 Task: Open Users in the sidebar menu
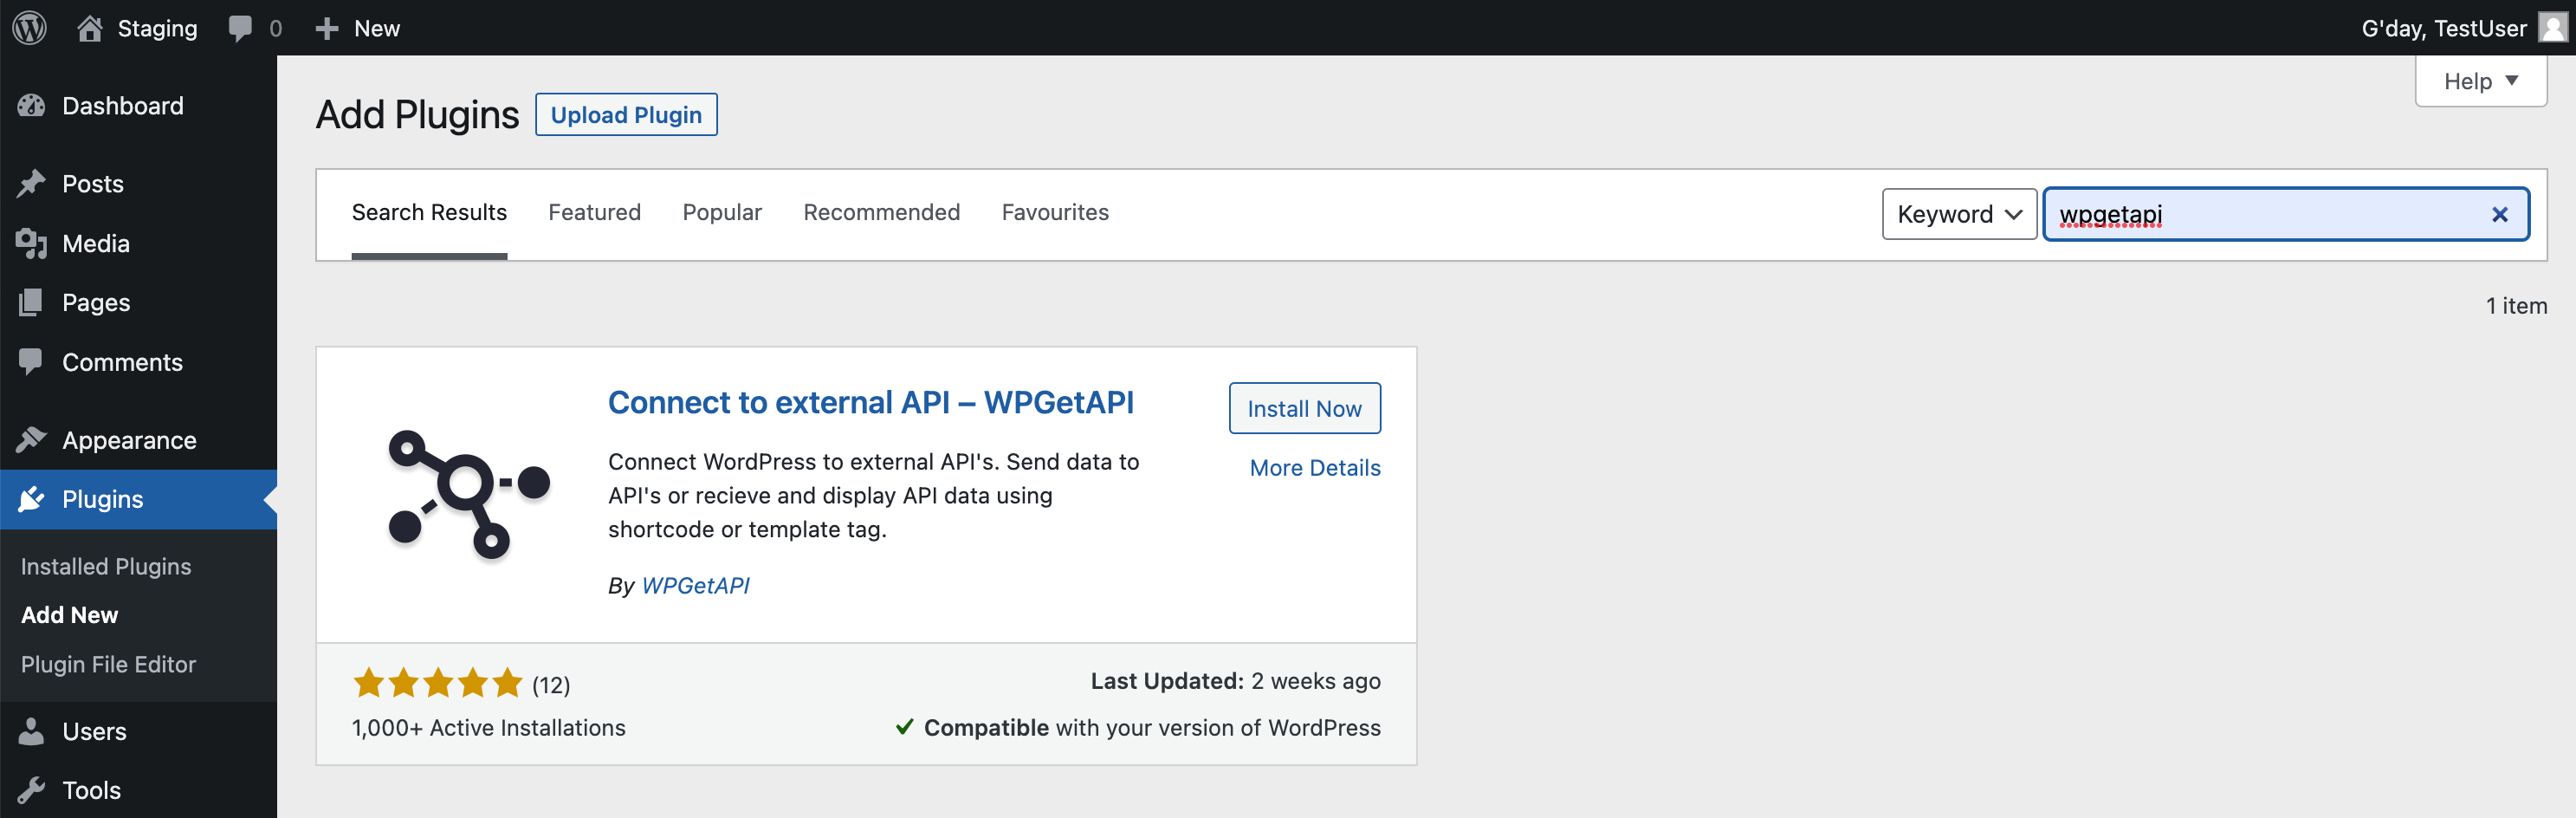(138, 731)
